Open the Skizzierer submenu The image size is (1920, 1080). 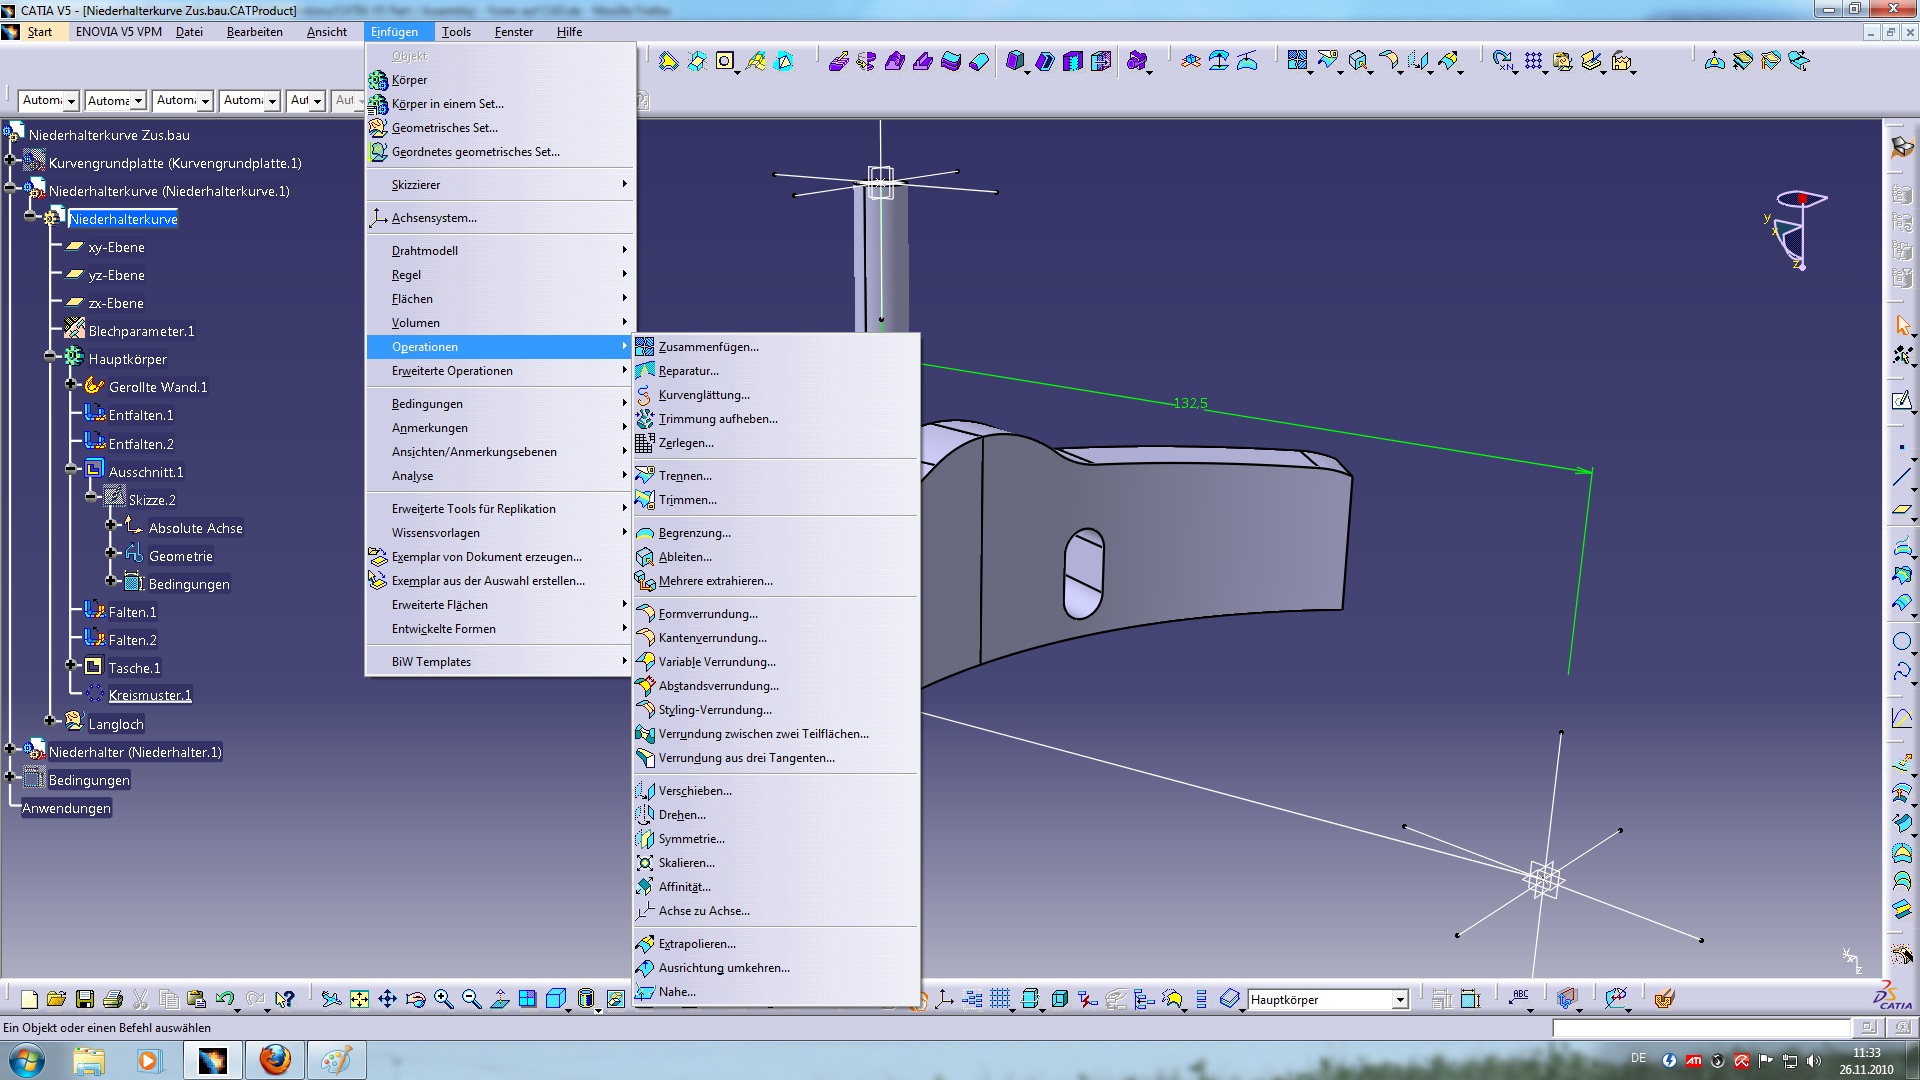[x=500, y=185]
